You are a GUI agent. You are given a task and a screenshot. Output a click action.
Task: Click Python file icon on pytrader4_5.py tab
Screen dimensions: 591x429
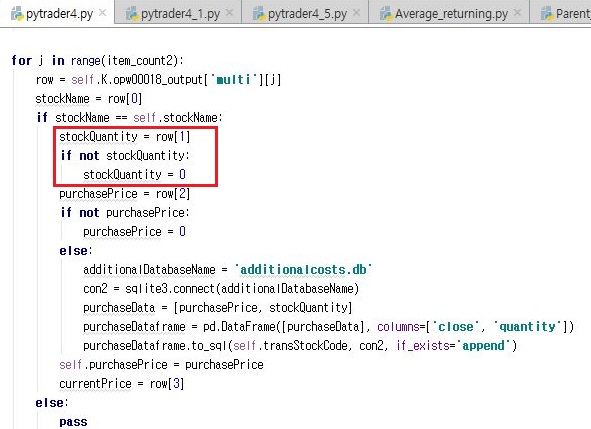pyautogui.click(x=259, y=14)
